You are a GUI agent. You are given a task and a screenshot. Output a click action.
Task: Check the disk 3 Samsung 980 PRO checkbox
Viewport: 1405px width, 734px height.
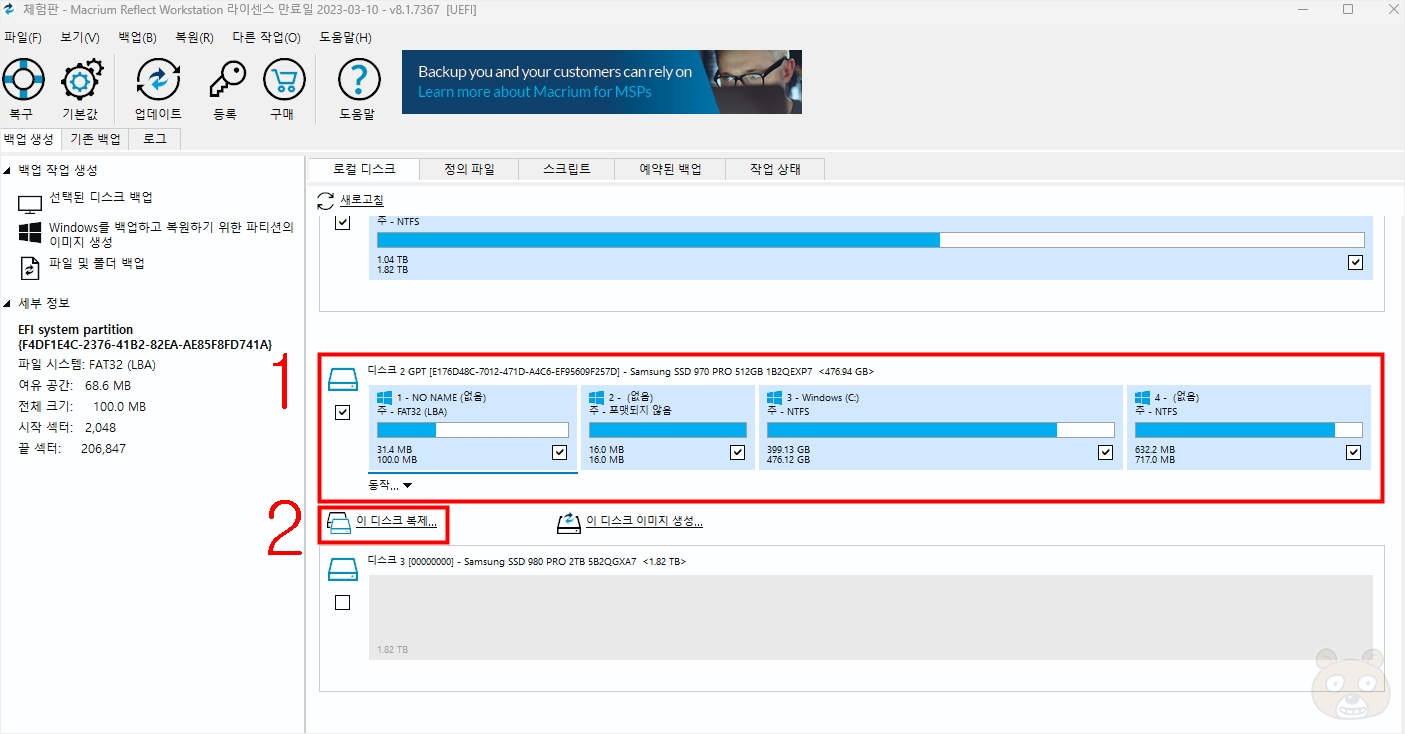[x=343, y=603]
